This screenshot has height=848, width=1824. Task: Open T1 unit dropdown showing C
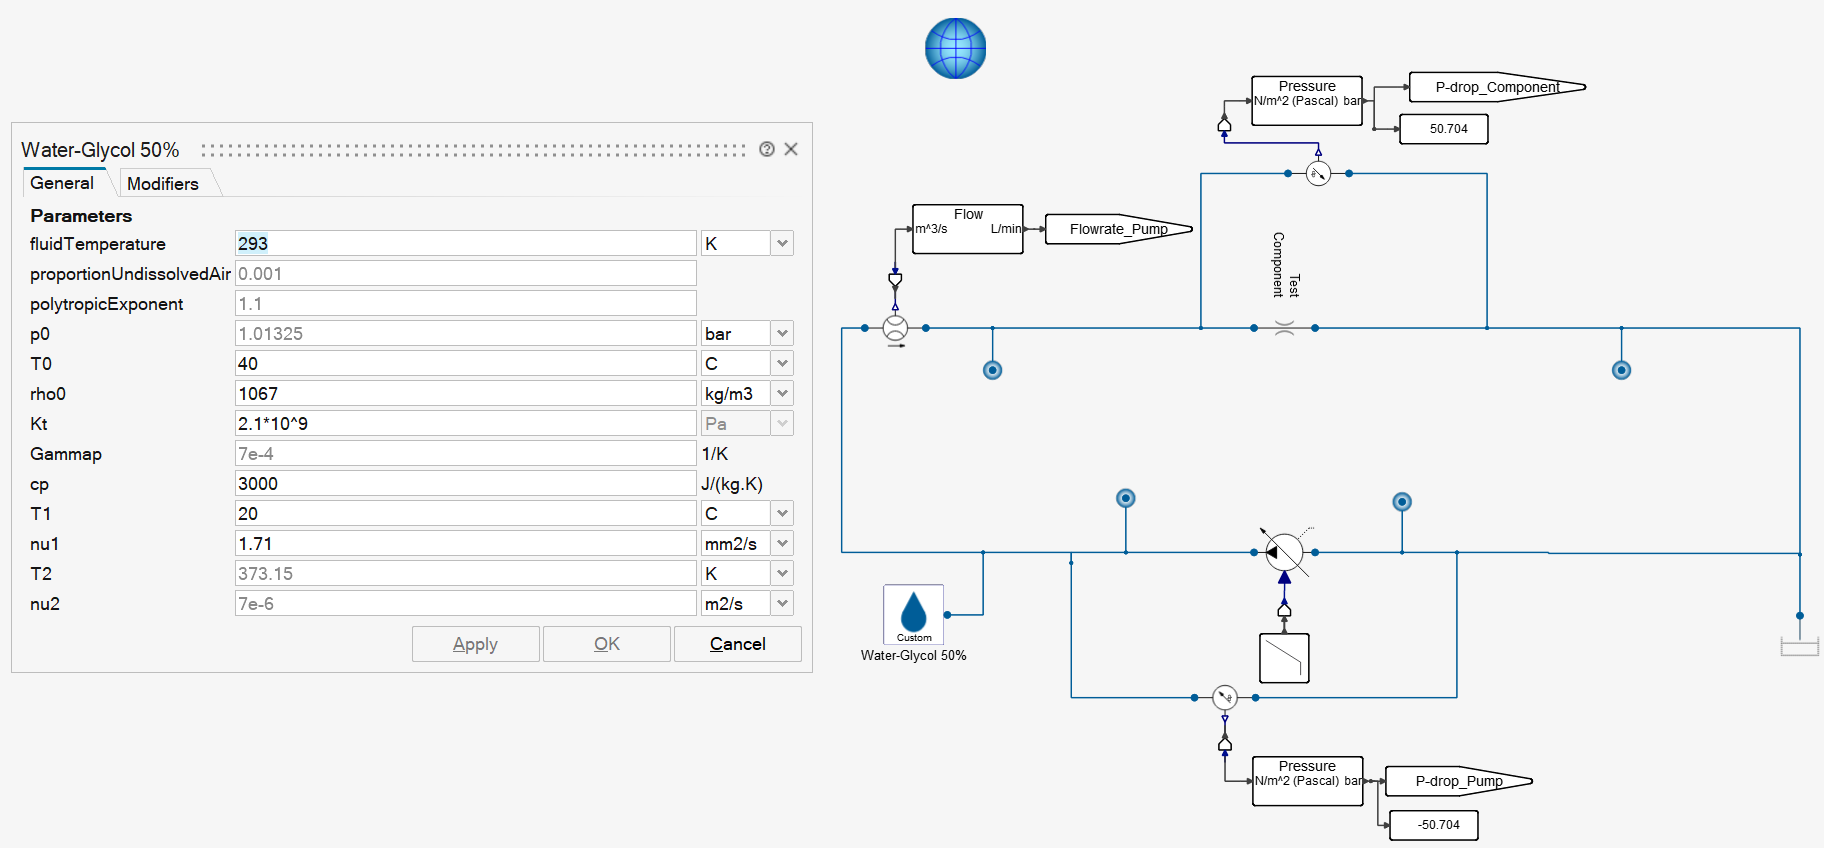(x=783, y=513)
